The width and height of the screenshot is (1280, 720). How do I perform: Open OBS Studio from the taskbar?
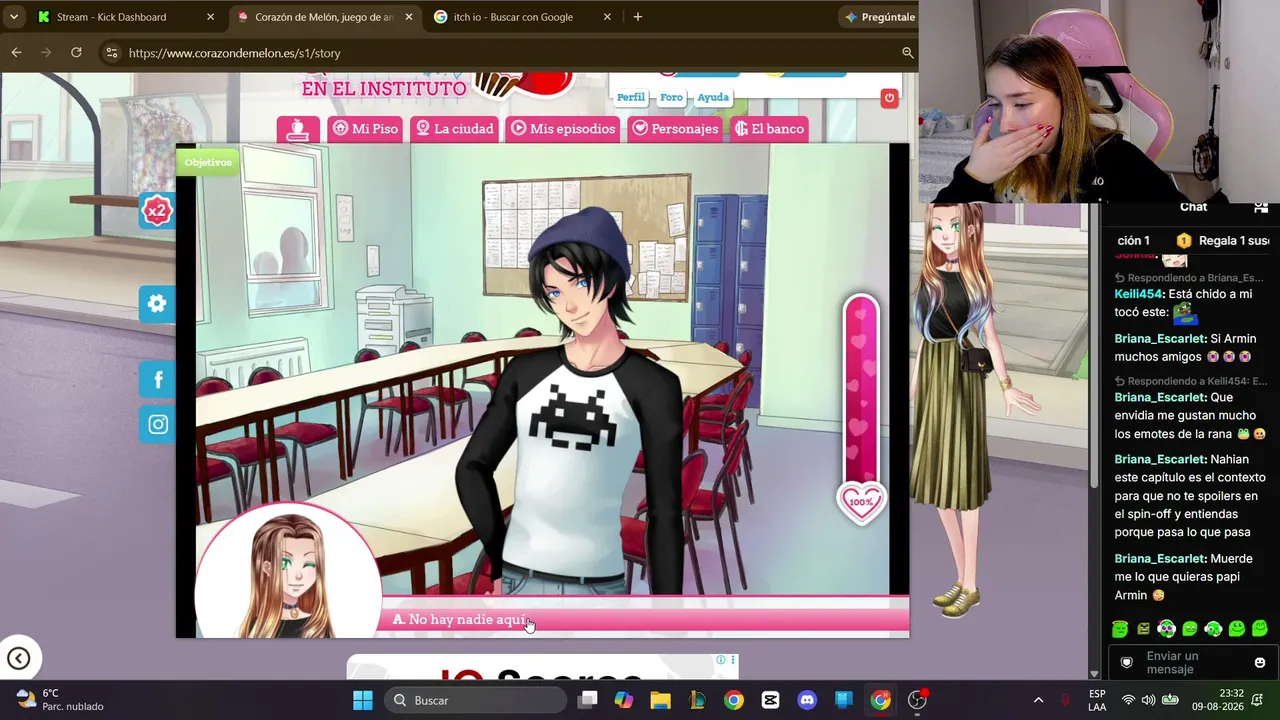pyautogui.click(x=917, y=700)
